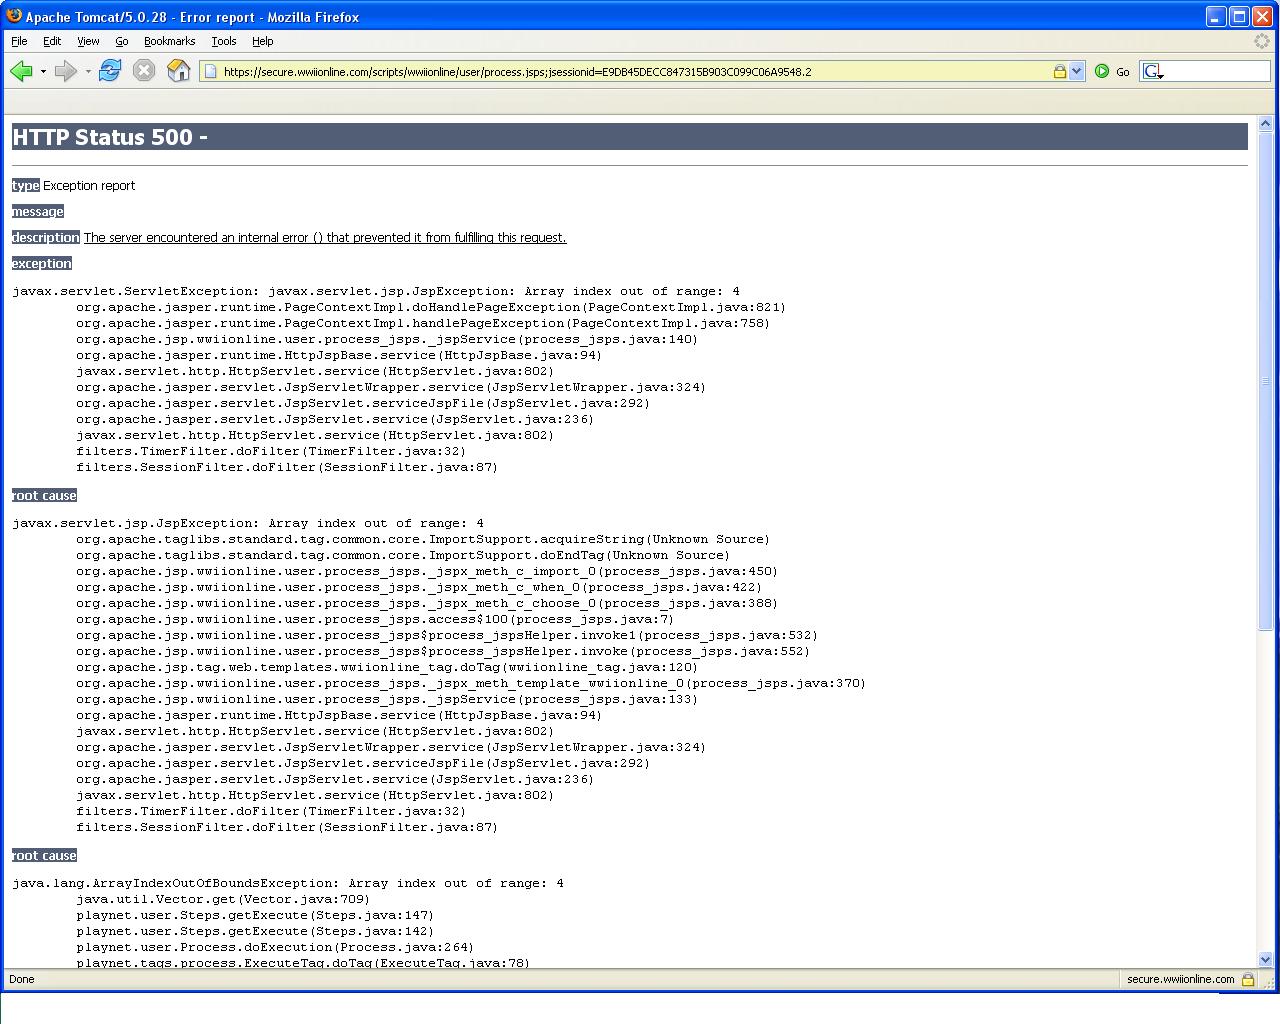Click the 'javax.servlet.ServletException' error line
1280x1024 pixels.
376,292
